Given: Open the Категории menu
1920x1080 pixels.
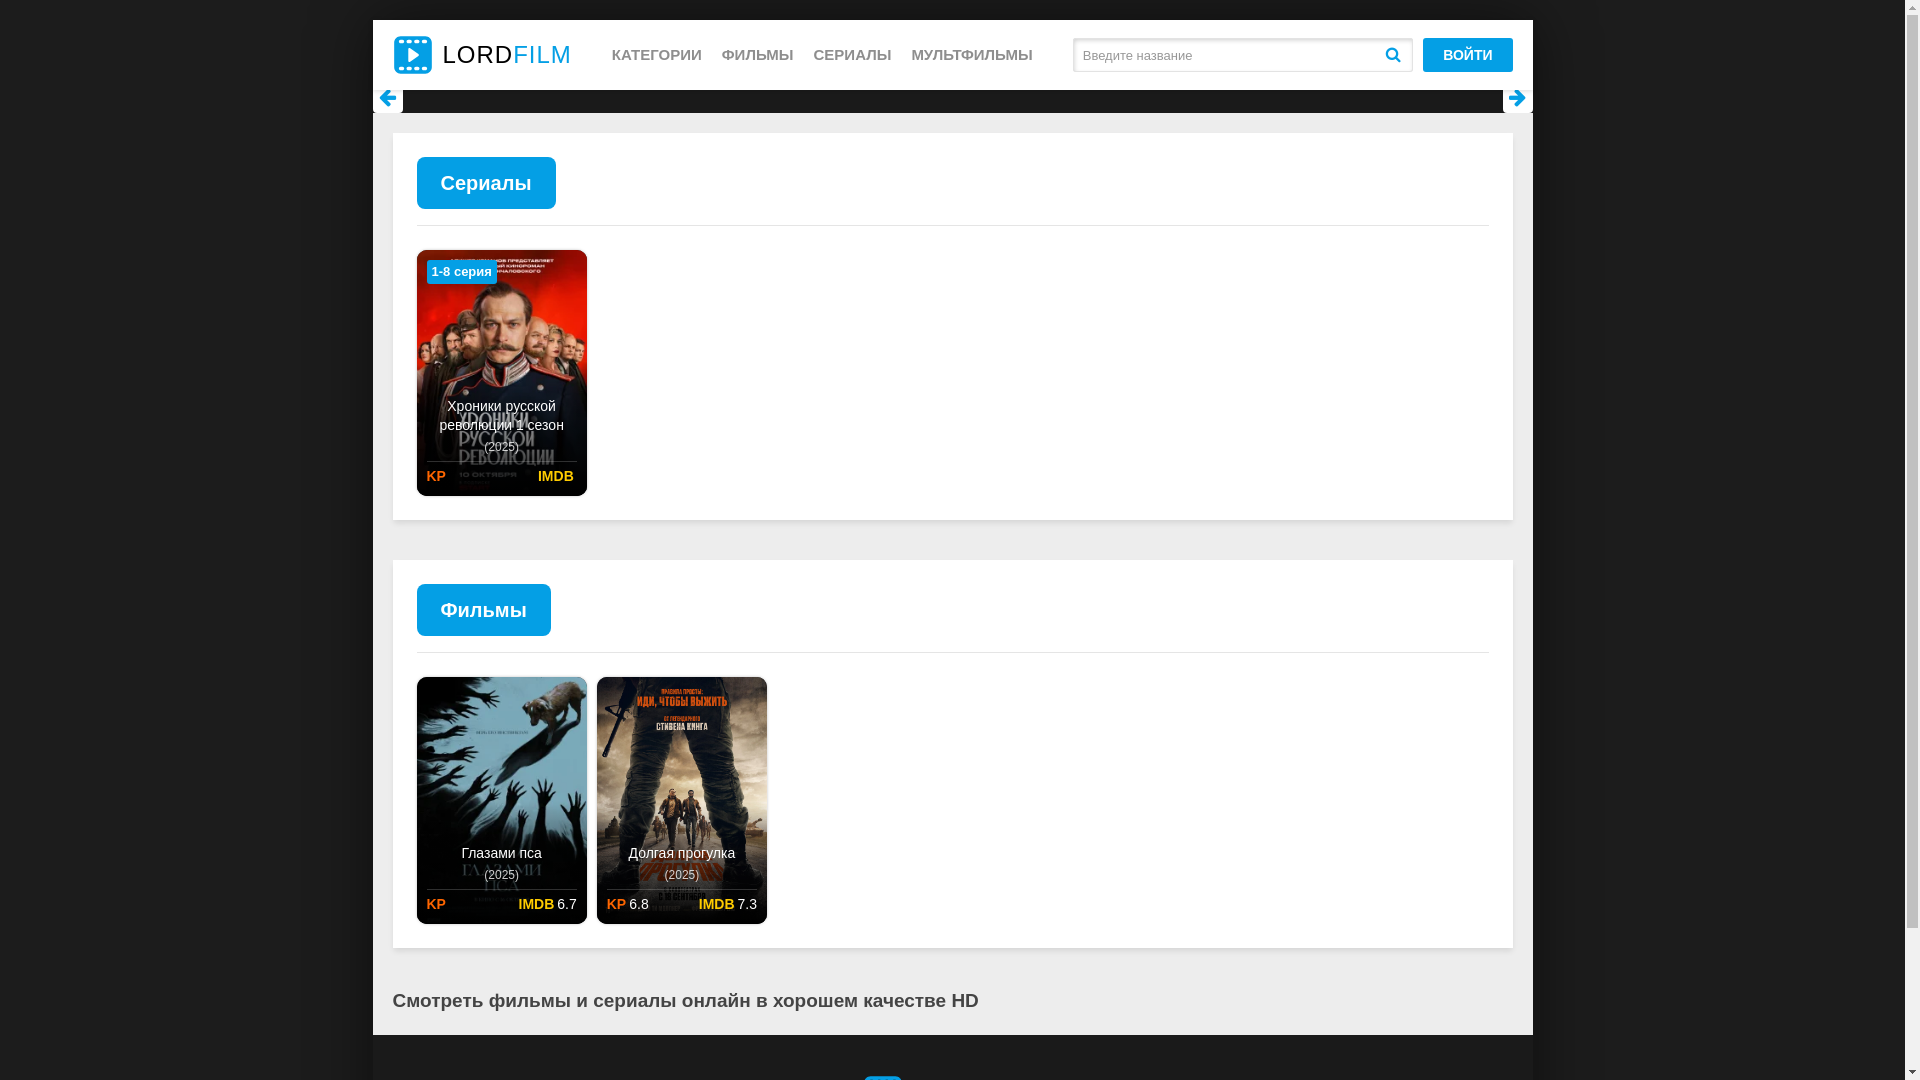Looking at the screenshot, I should (656, 55).
